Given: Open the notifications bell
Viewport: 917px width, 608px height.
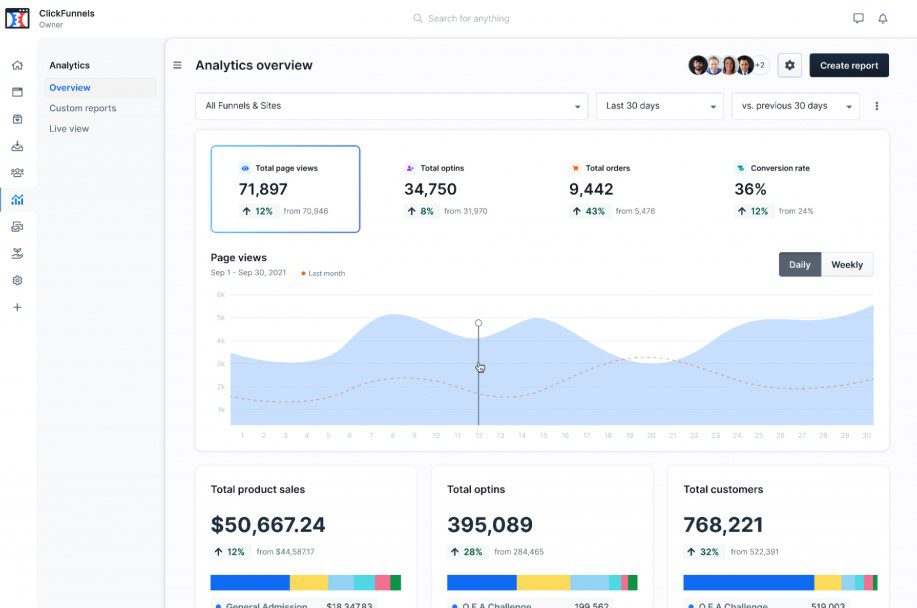Looking at the screenshot, I should pos(882,17).
